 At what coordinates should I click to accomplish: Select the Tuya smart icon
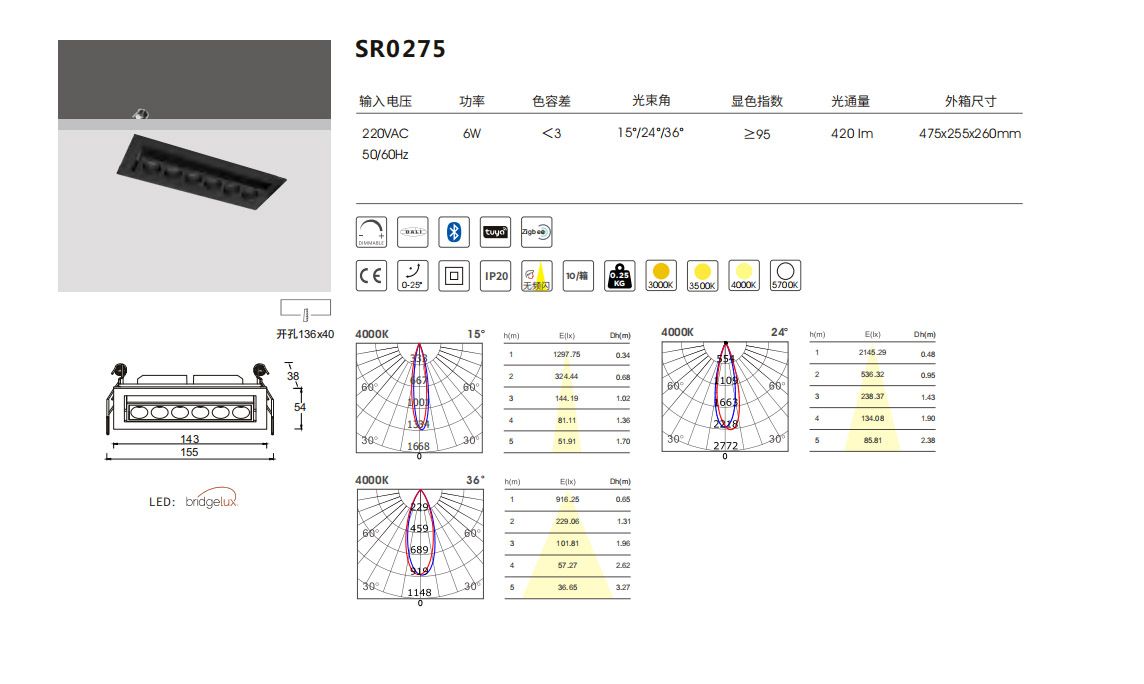click(x=495, y=232)
